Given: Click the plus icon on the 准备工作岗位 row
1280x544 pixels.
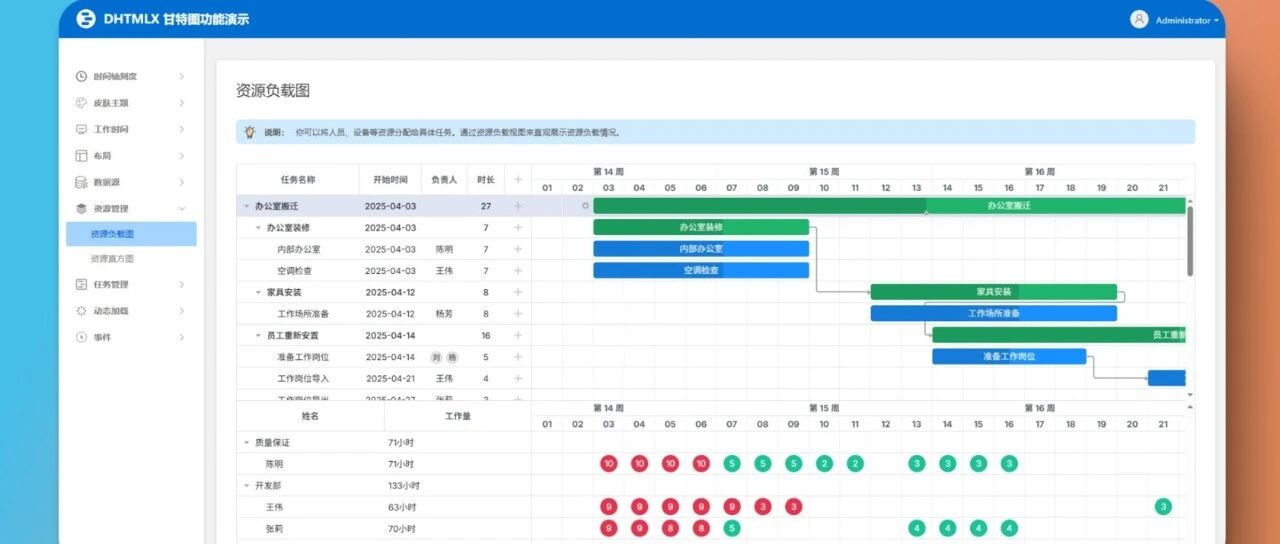Looking at the screenshot, I should coord(518,357).
